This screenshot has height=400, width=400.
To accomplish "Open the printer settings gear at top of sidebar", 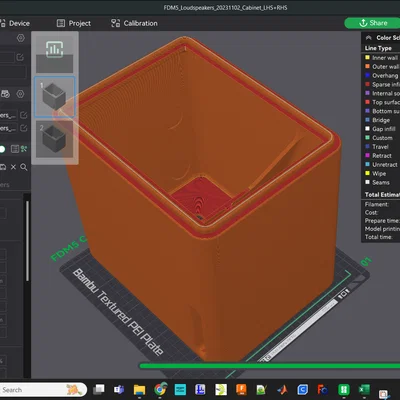I will (21, 38).
